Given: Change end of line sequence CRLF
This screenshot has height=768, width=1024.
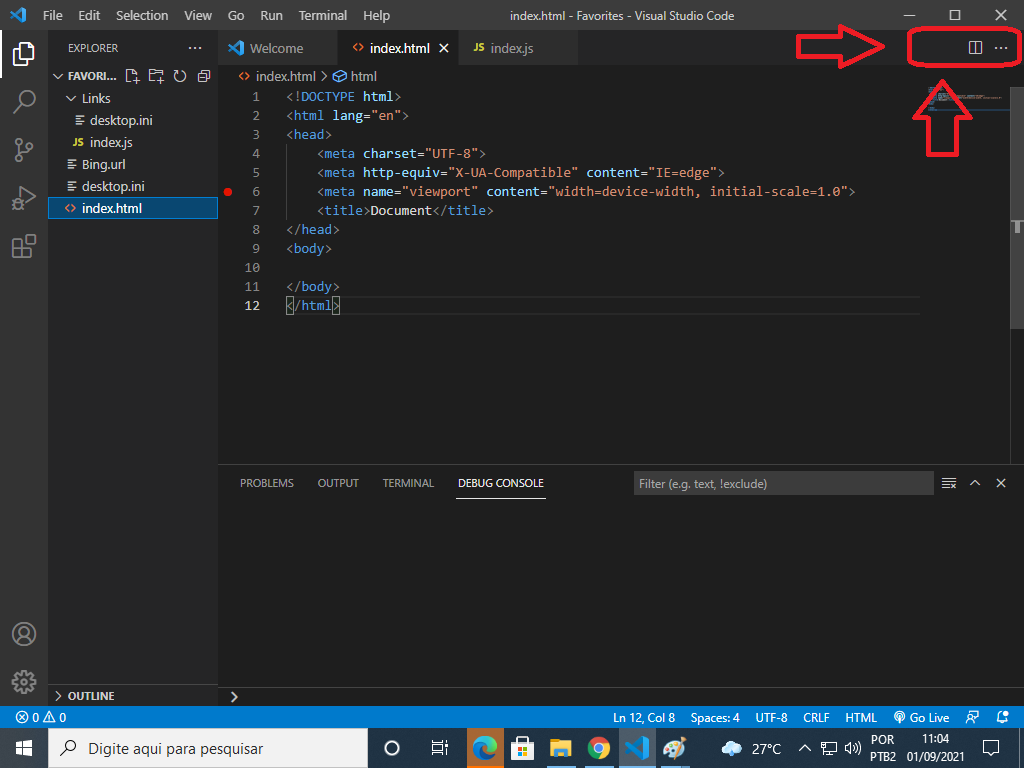Looking at the screenshot, I should 816,717.
